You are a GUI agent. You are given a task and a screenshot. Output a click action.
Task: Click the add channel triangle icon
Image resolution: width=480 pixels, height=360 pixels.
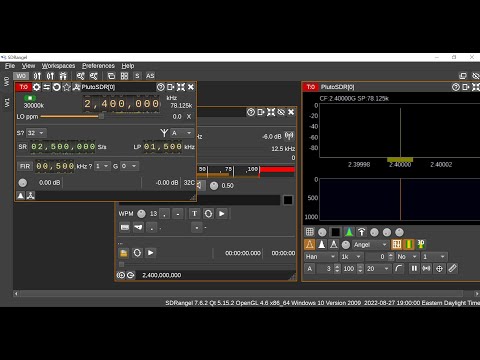pos(21,195)
